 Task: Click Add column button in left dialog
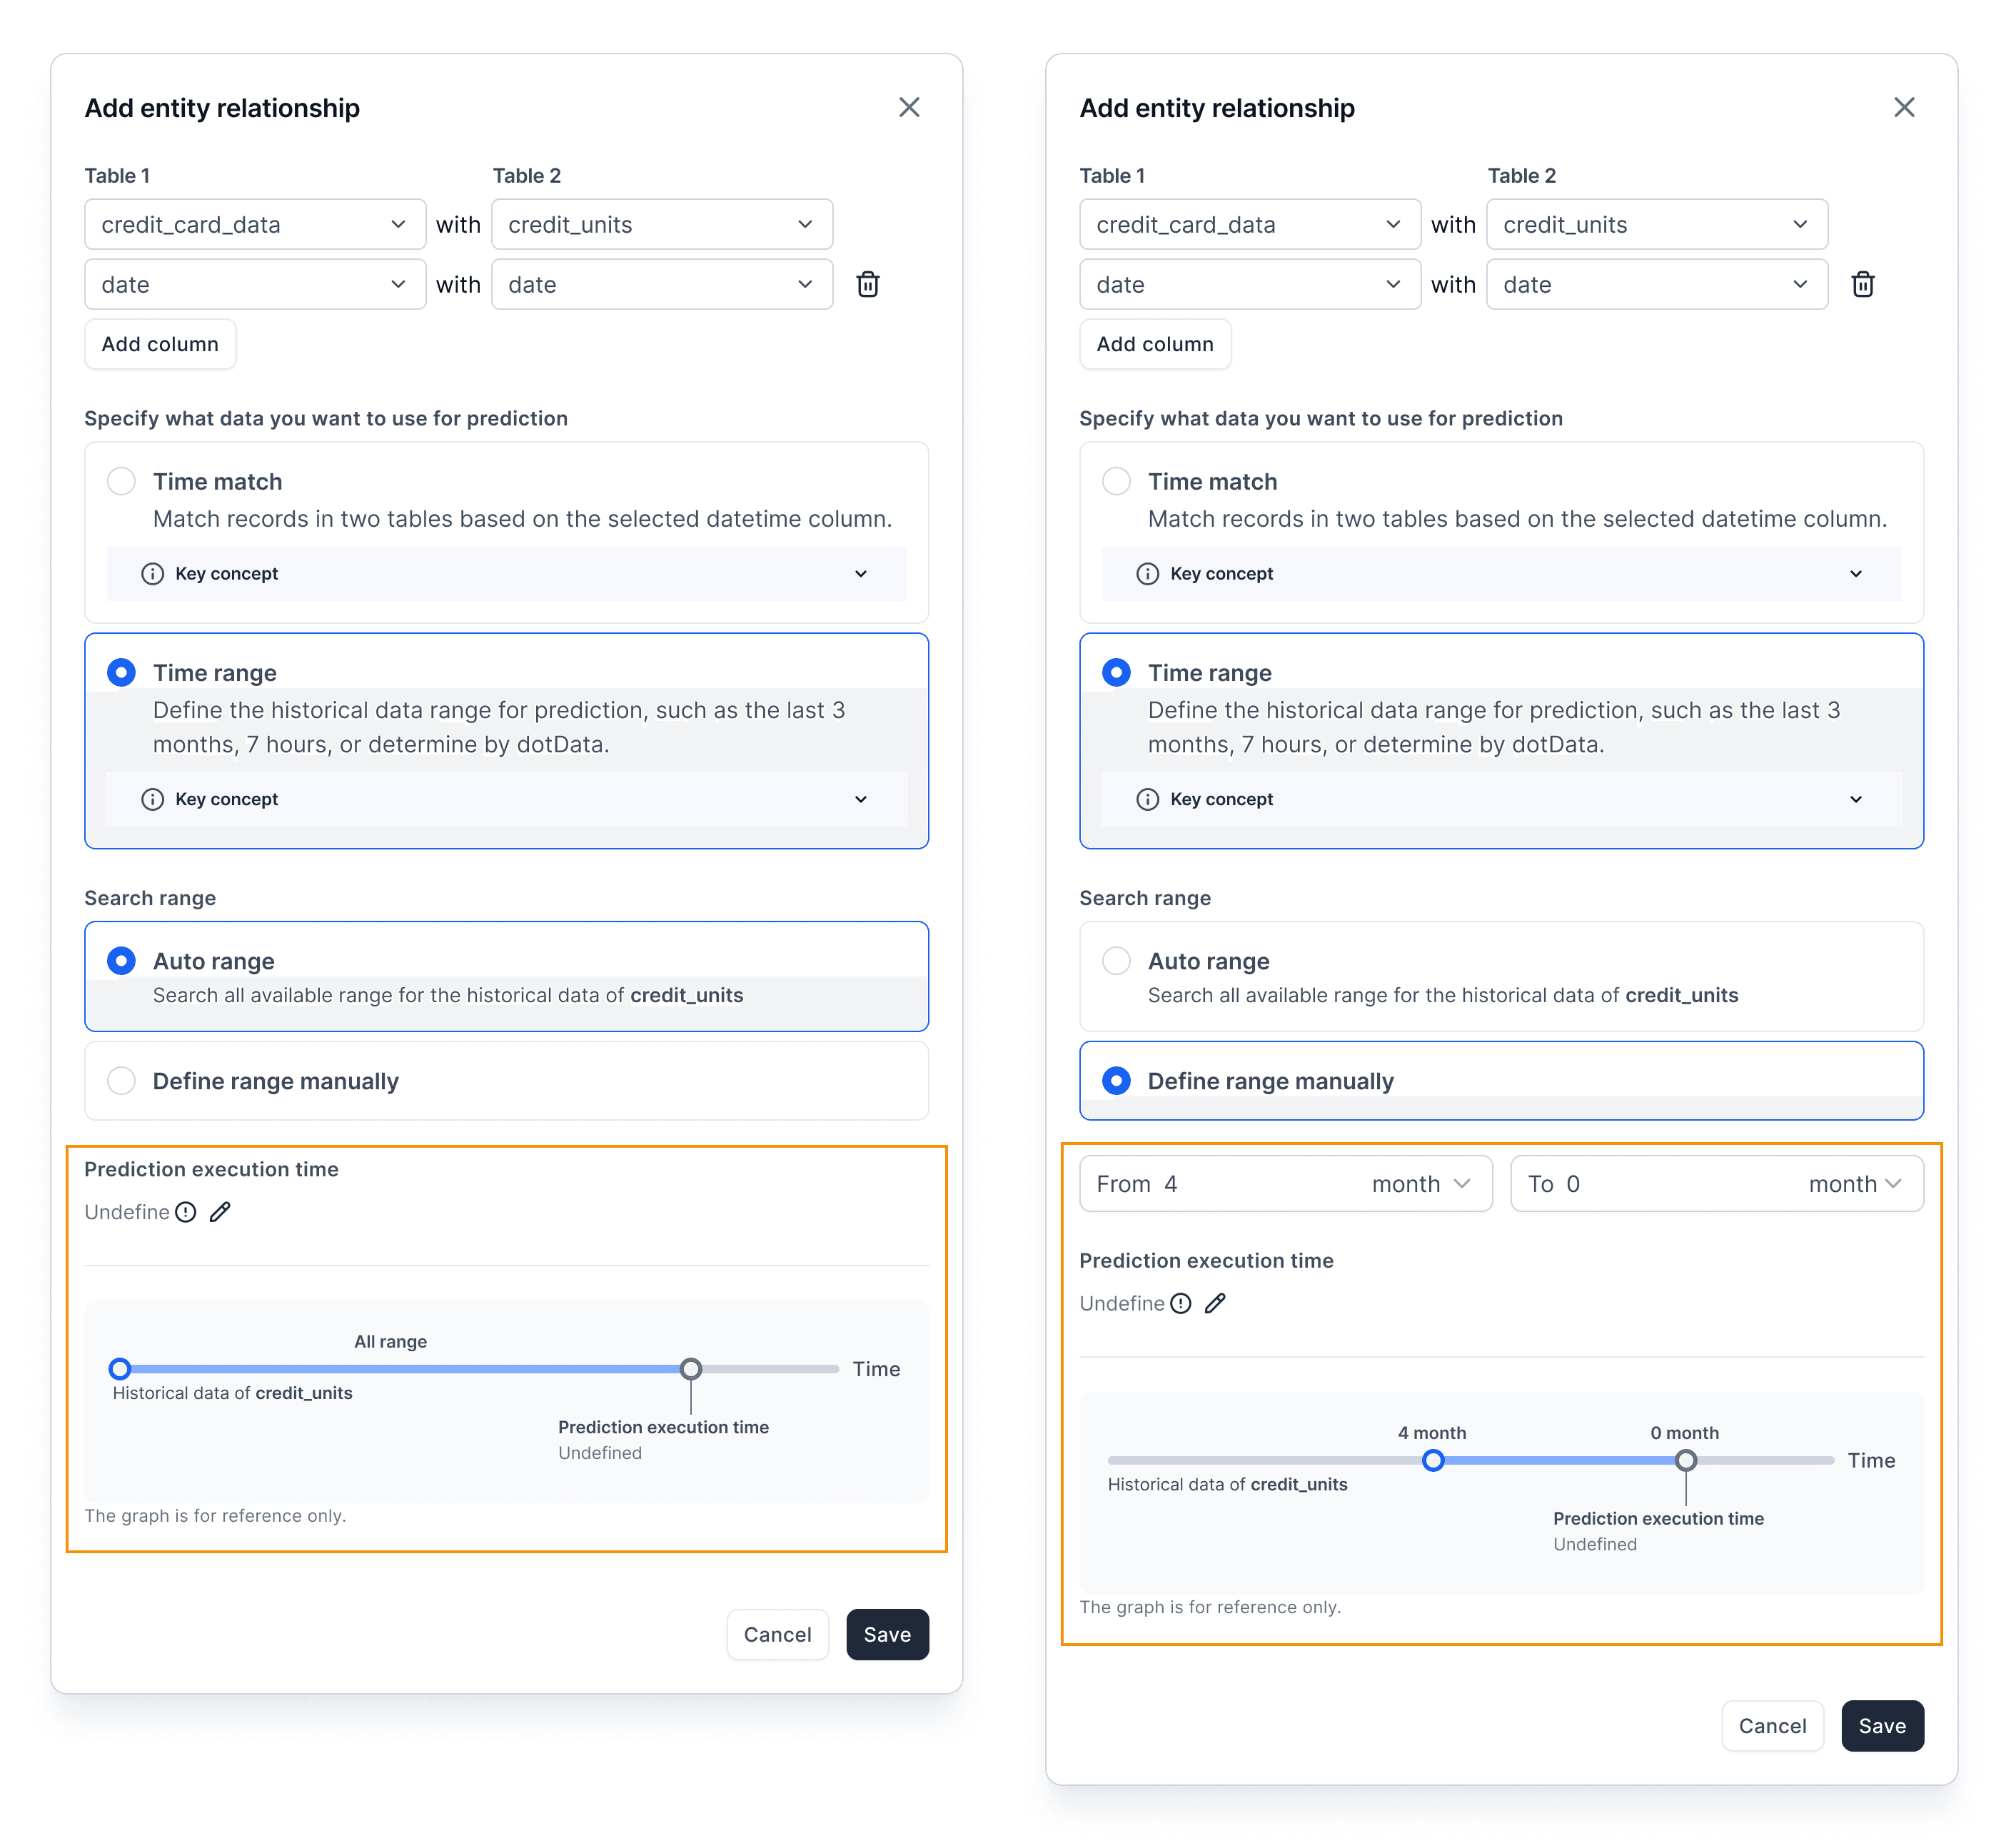(x=160, y=344)
